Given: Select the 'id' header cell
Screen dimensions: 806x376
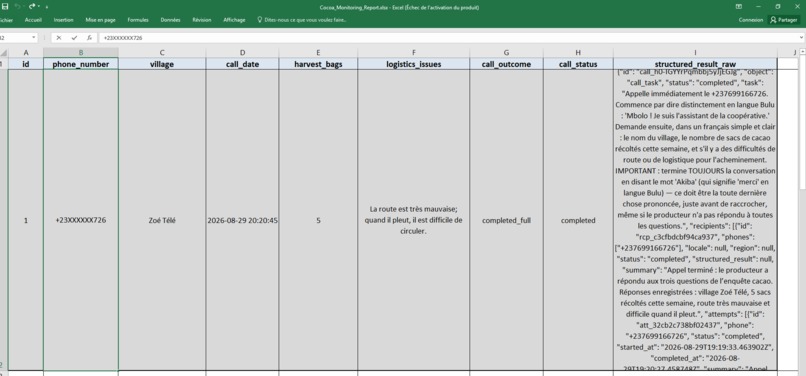Looking at the screenshot, I should point(26,64).
